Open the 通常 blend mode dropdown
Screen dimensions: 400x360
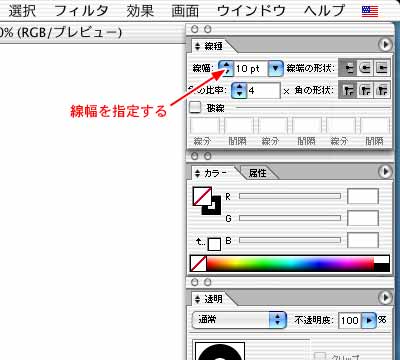239,320
